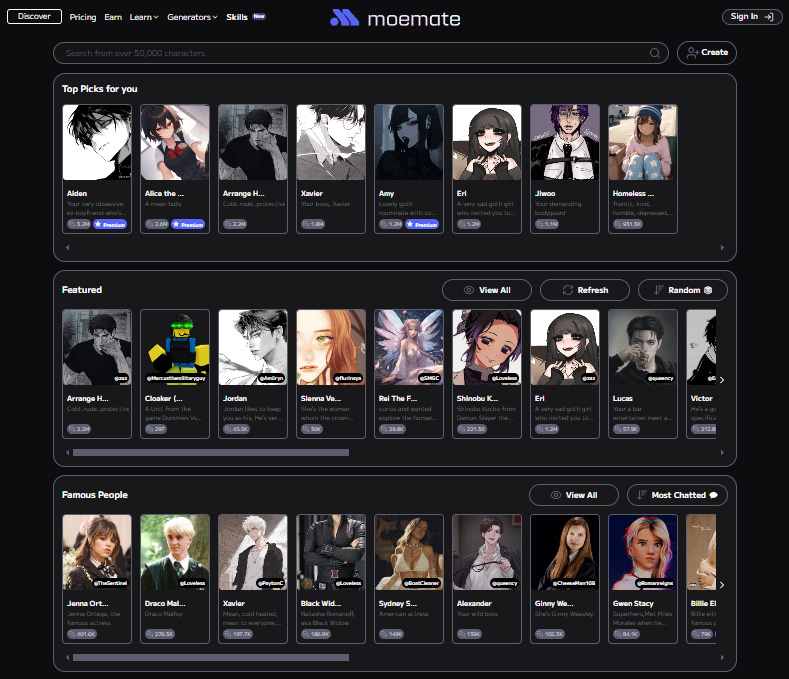This screenshot has height=679, width=789.
Task: Open Most Chatted sort dropdown
Action: (x=677, y=495)
